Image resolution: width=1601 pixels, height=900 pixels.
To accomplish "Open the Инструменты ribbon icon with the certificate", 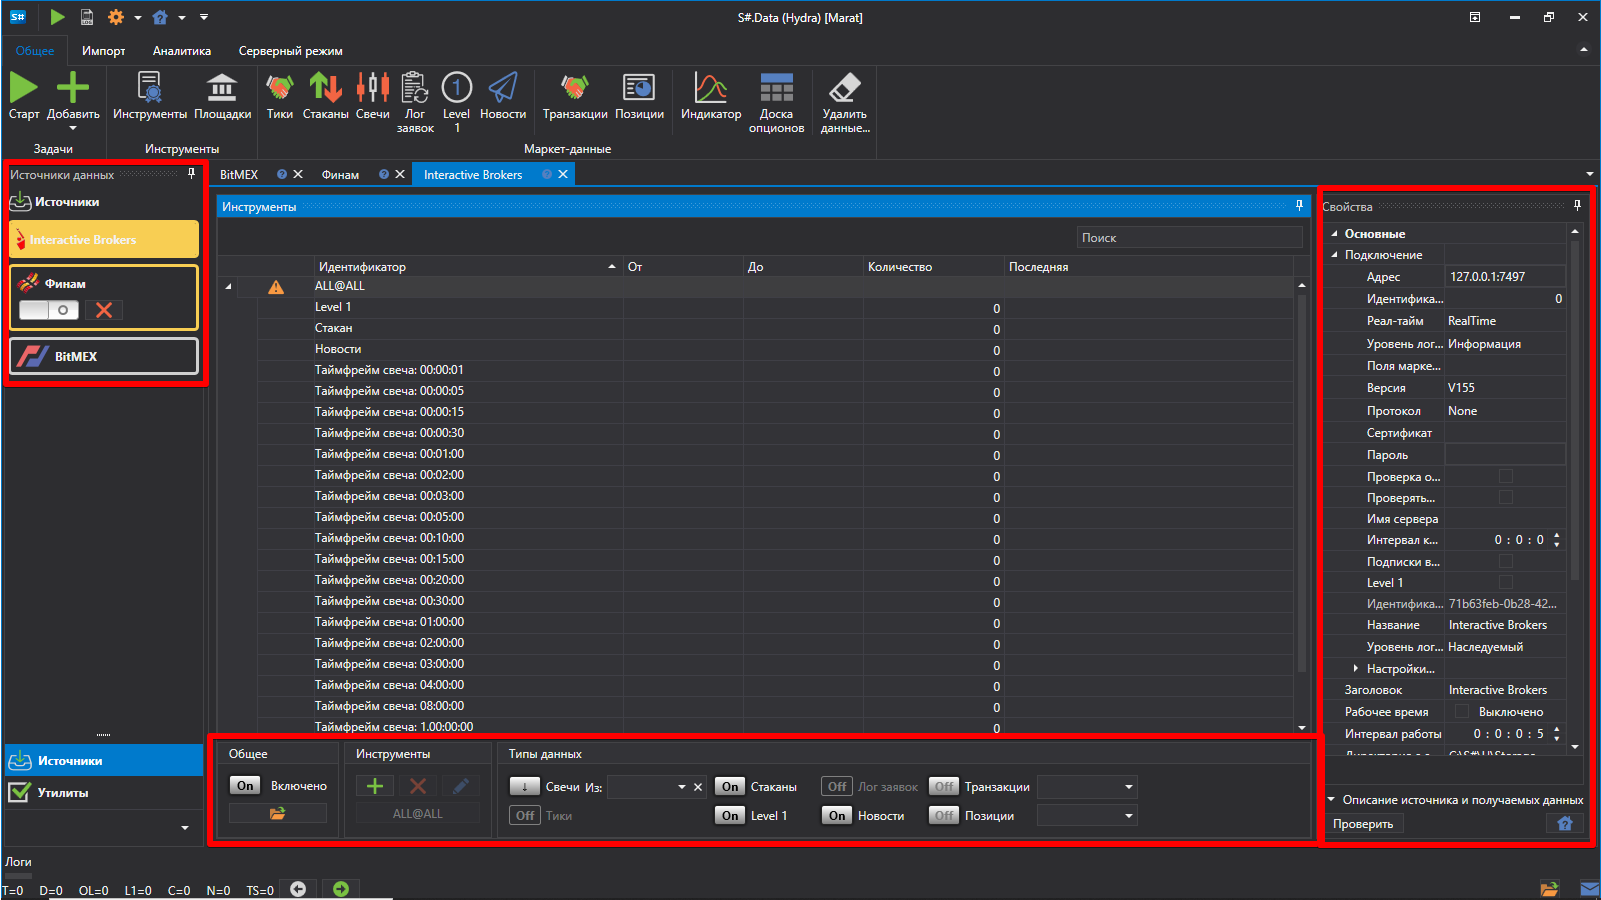I will (x=150, y=96).
